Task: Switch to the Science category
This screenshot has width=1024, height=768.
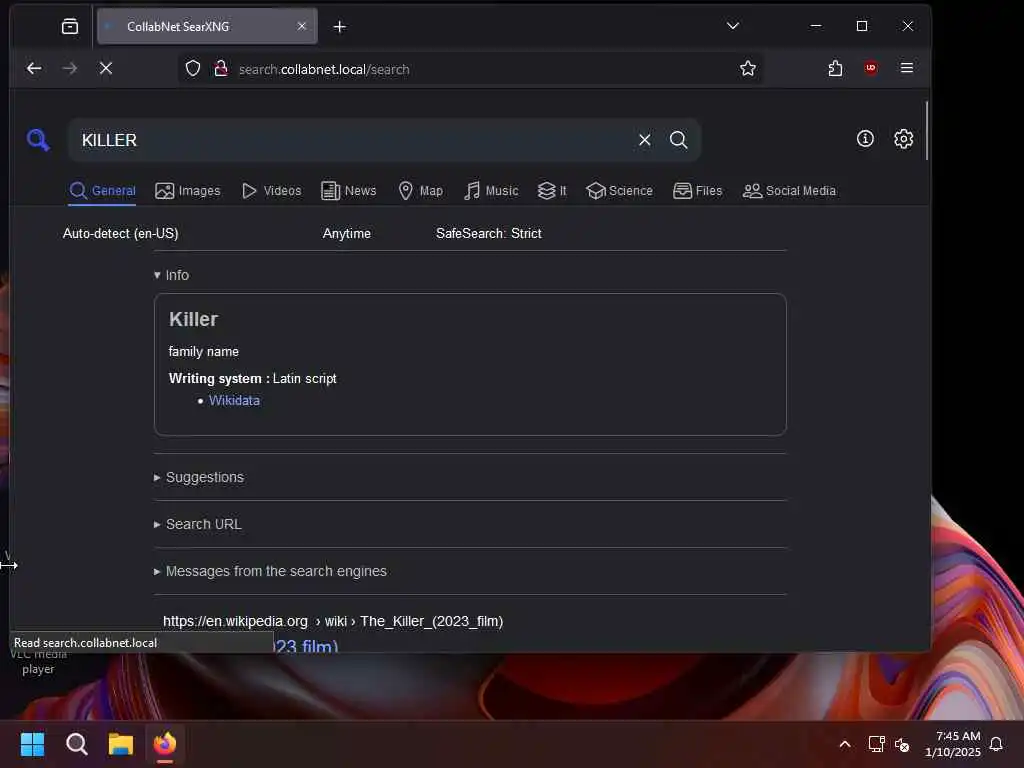Action: (x=619, y=191)
